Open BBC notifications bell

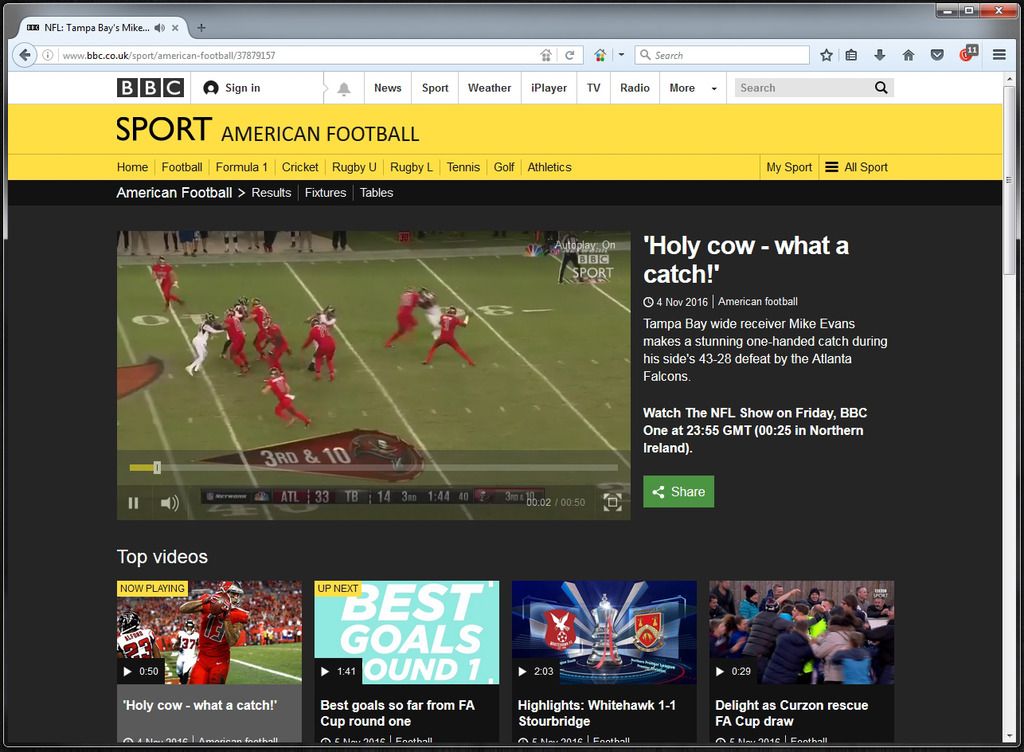344,89
